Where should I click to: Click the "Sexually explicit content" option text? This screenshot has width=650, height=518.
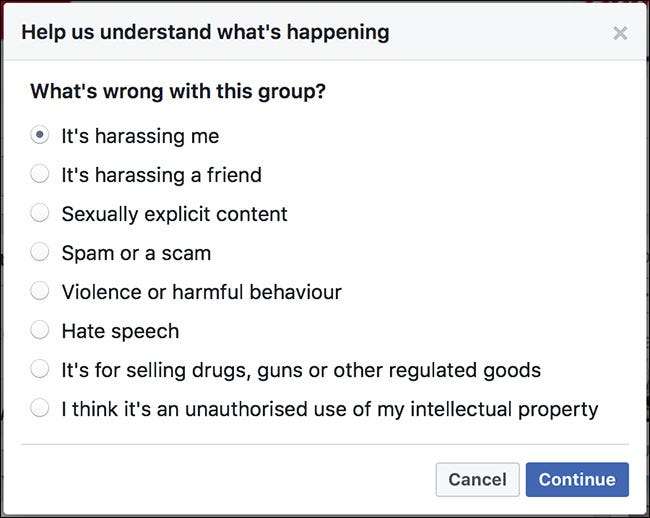point(174,214)
